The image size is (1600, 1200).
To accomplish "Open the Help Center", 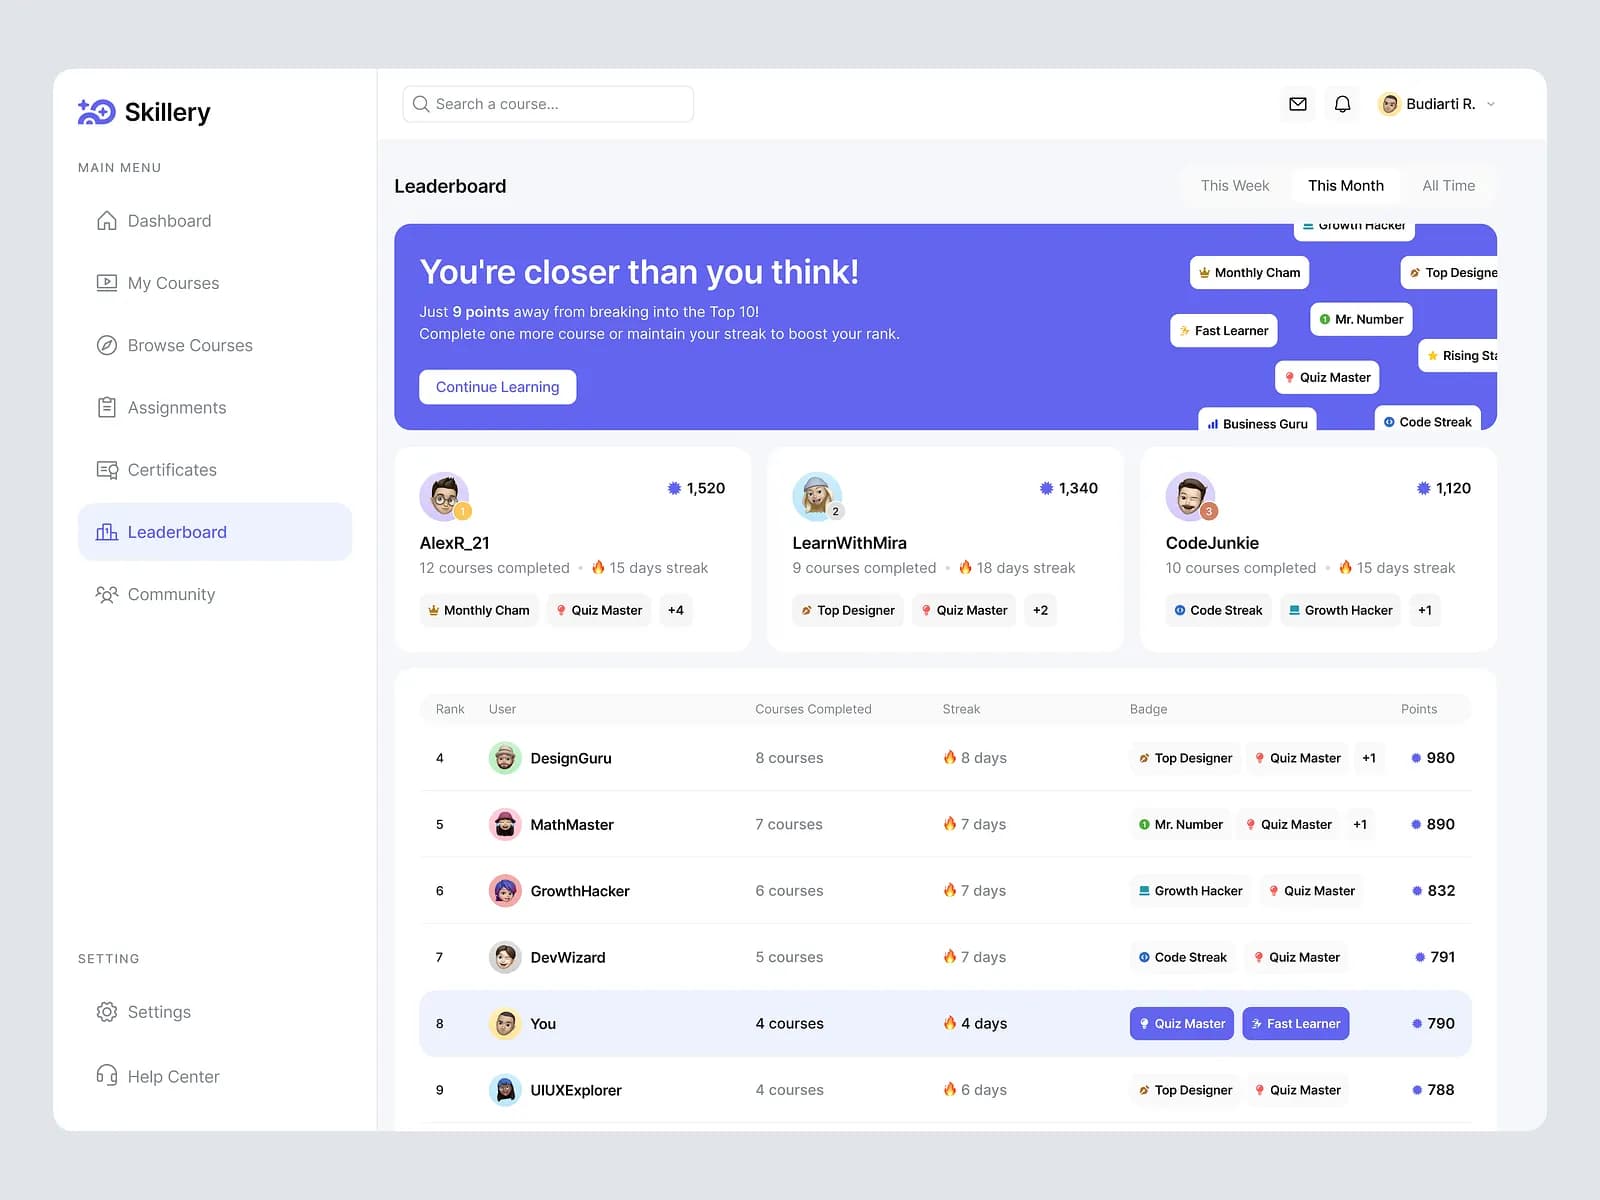I will tap(173, 1077).
